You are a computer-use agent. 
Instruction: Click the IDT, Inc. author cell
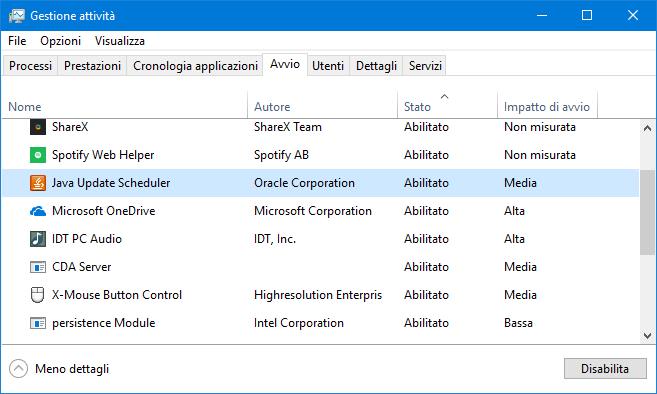click(x=275, y=239)
